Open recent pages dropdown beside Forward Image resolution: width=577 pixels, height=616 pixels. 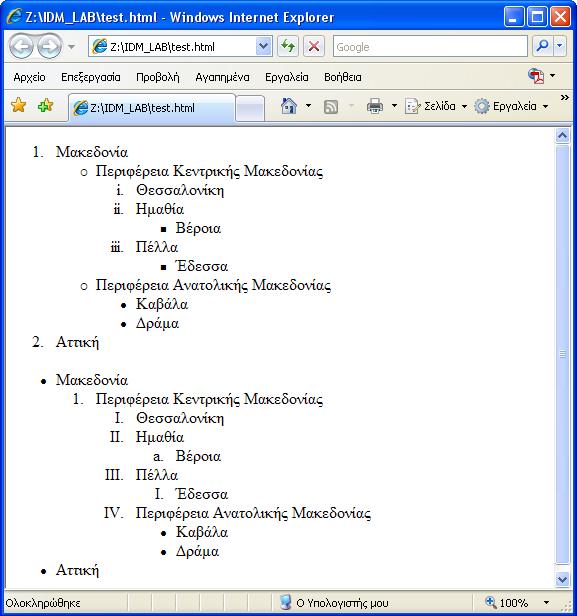coord(71,47)
